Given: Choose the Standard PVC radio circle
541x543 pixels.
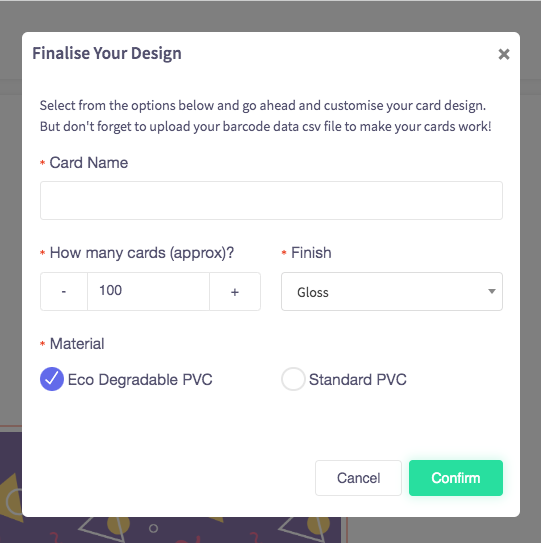Looking at the screenshot, I should click(293, 379).
